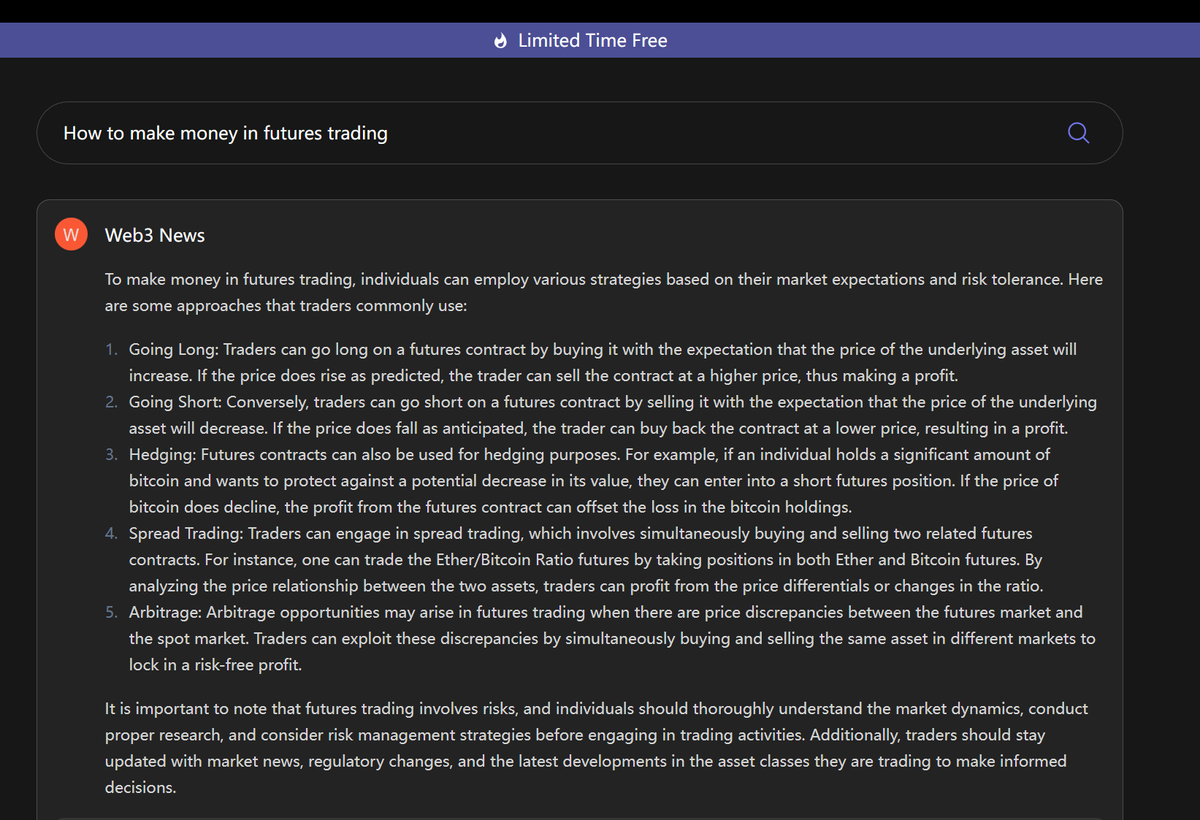Click the magnifier search icon
This screenshot has height=820, width=1200.
(x=1078, y=133)
